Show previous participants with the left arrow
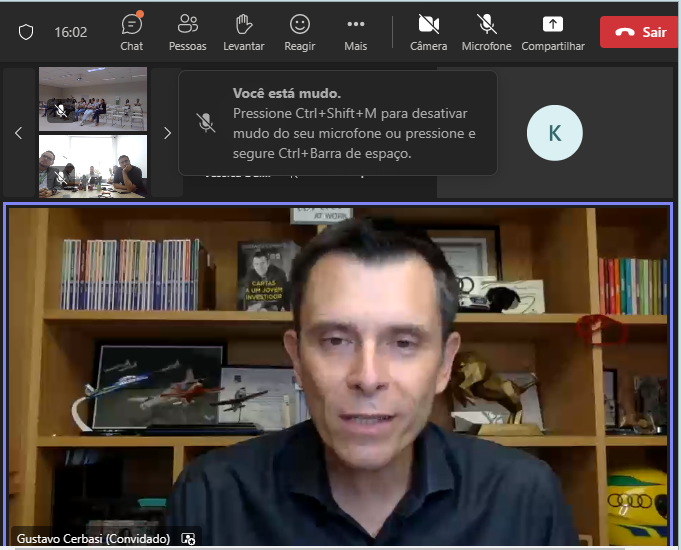 coord(19,133)
